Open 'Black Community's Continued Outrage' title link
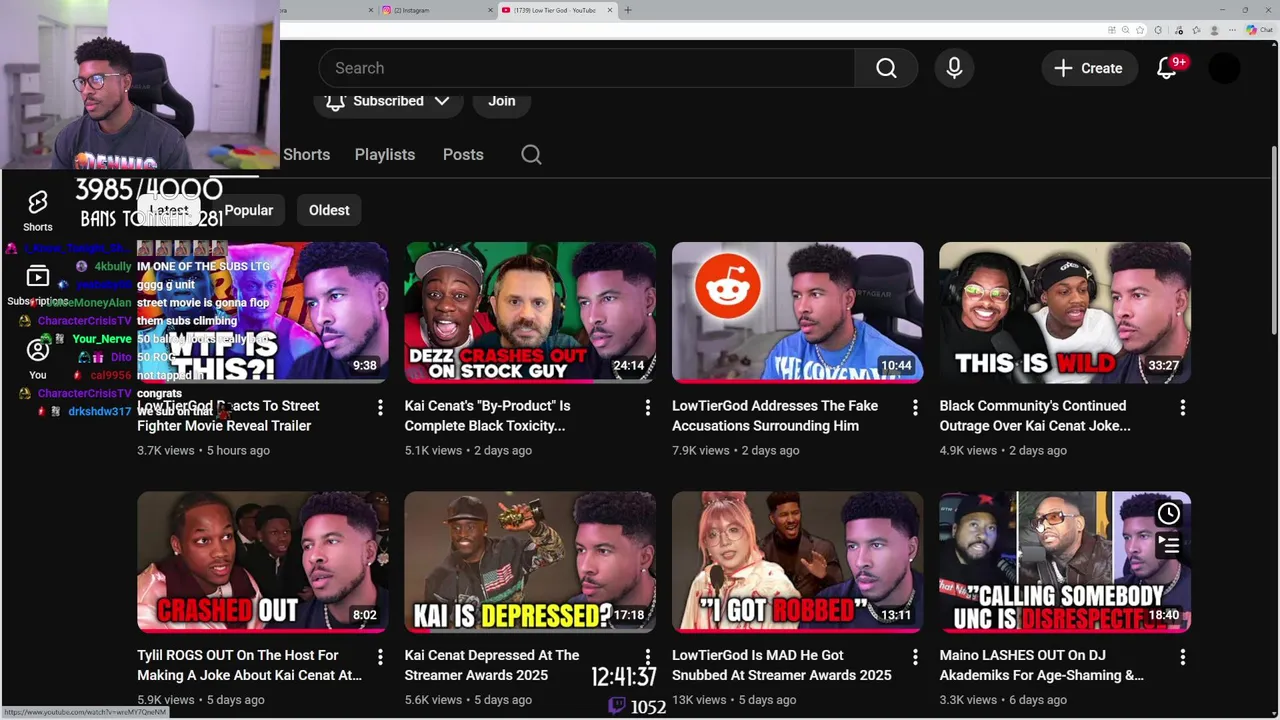The height and width of the screenshot is (720, 1280). pos(1035,416)
